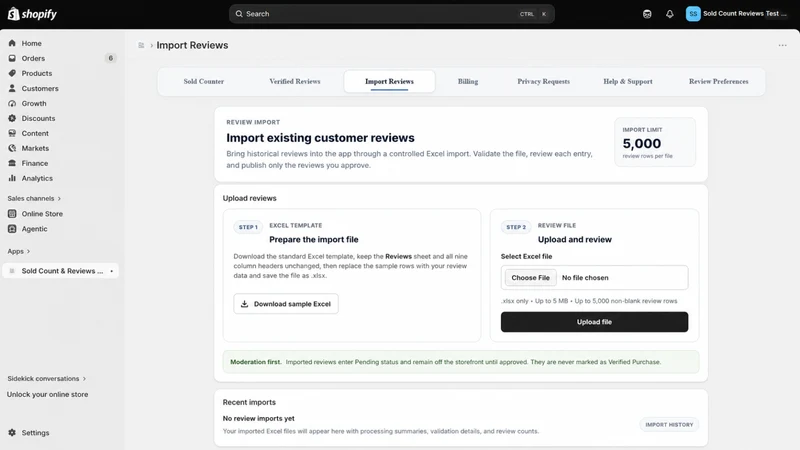Pin the Sold Count & Reviews app
Image resolution: width=800 pixels, height=450 pixels.
[x=112, y=271]
